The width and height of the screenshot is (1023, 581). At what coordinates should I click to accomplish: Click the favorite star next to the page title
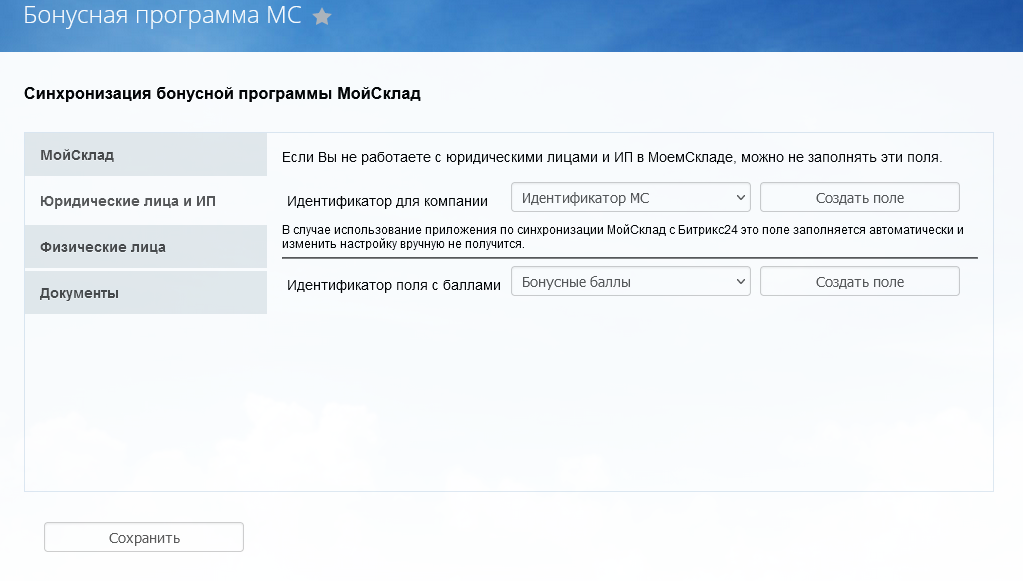[322, 17]
